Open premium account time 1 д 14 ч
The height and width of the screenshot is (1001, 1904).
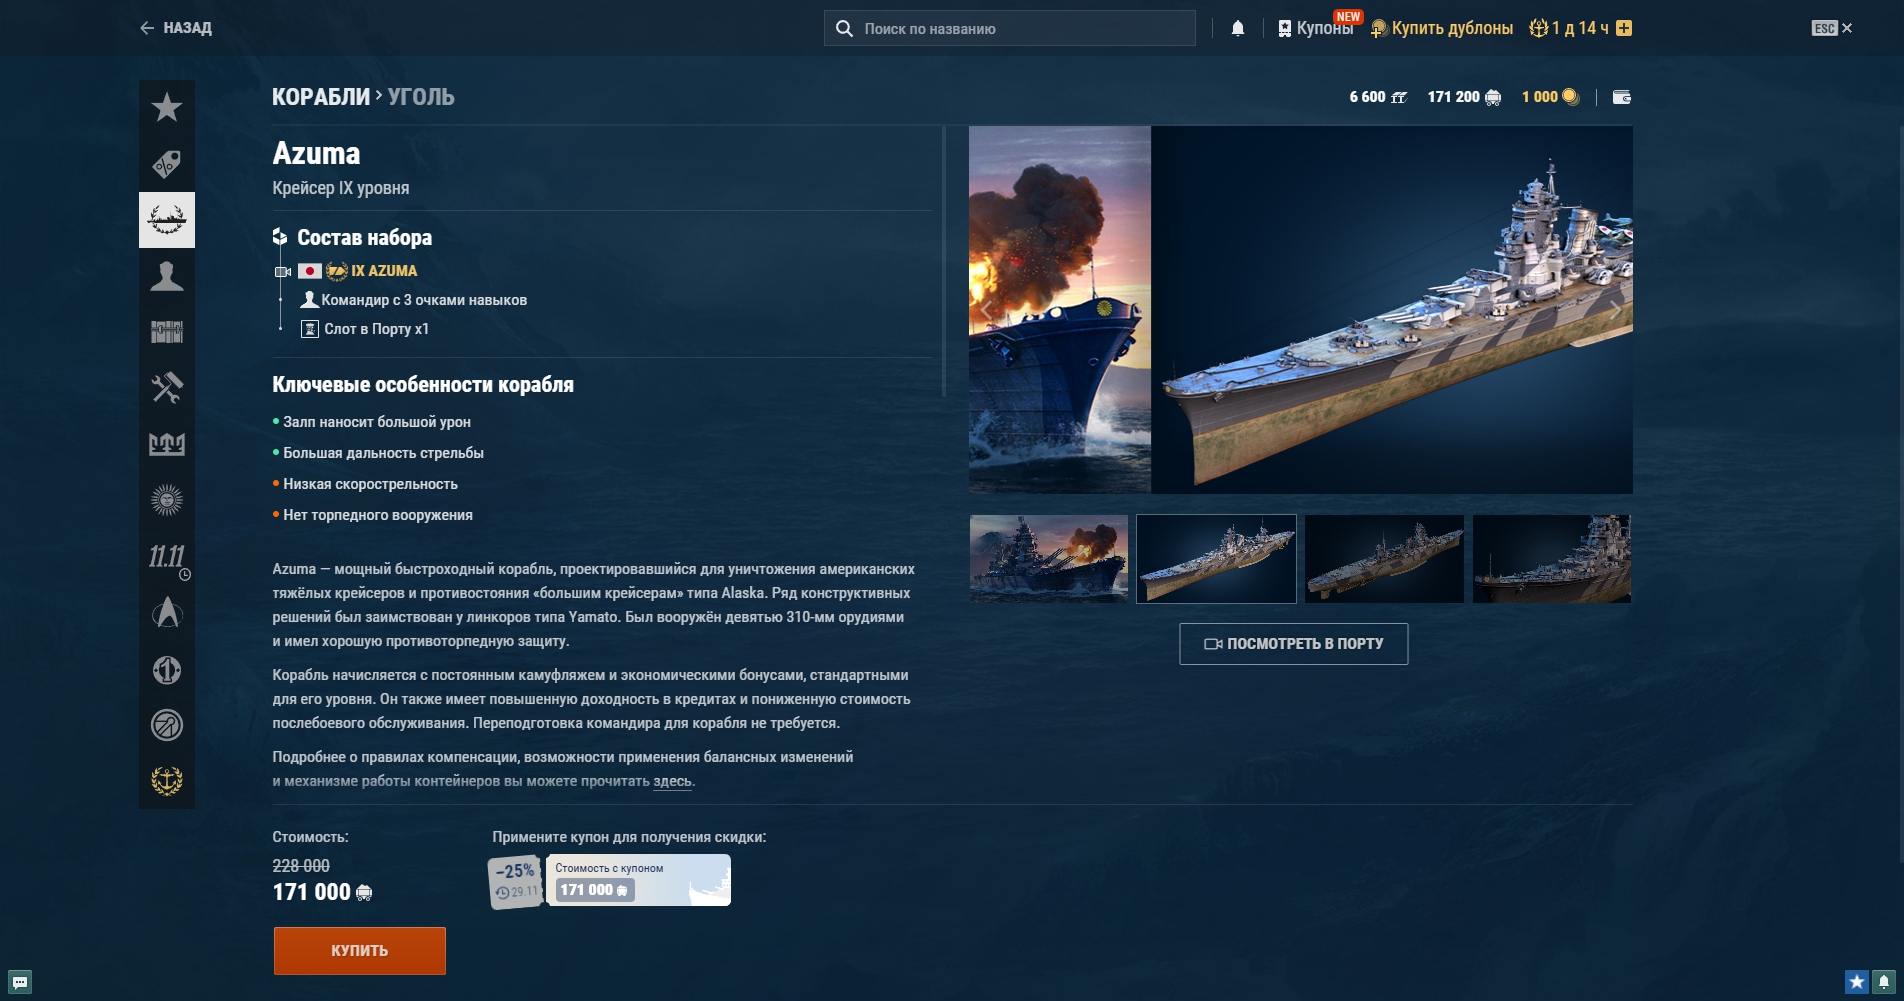pos(1569,28)
